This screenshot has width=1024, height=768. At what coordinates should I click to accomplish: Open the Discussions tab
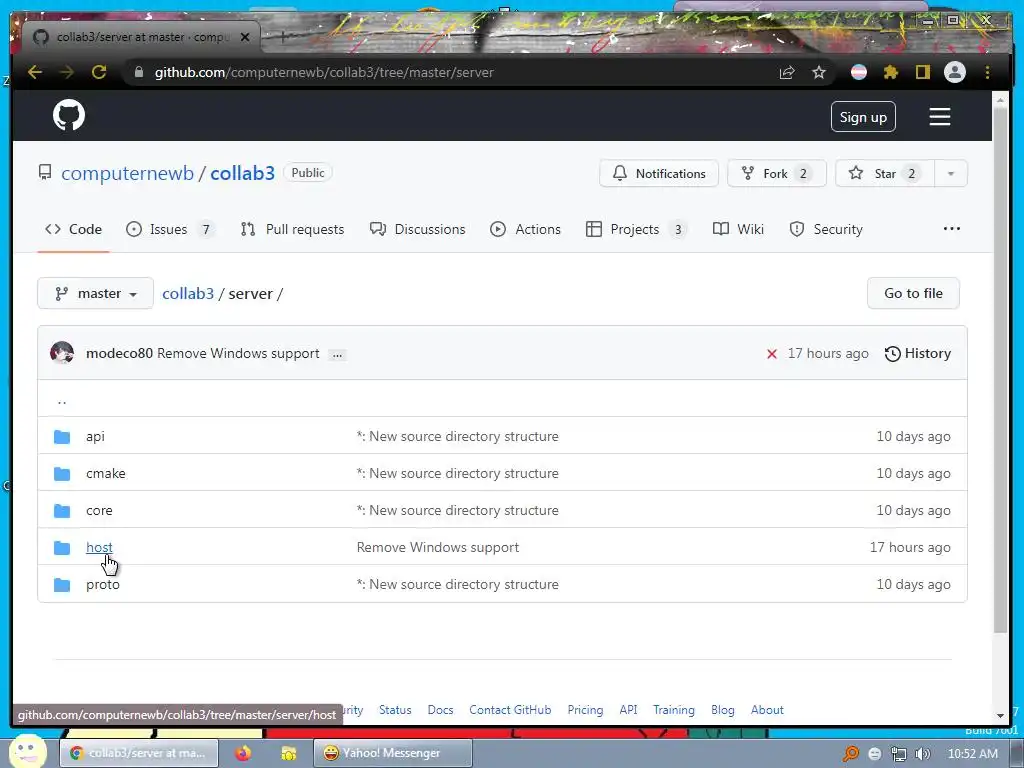[x=417, y=229]
